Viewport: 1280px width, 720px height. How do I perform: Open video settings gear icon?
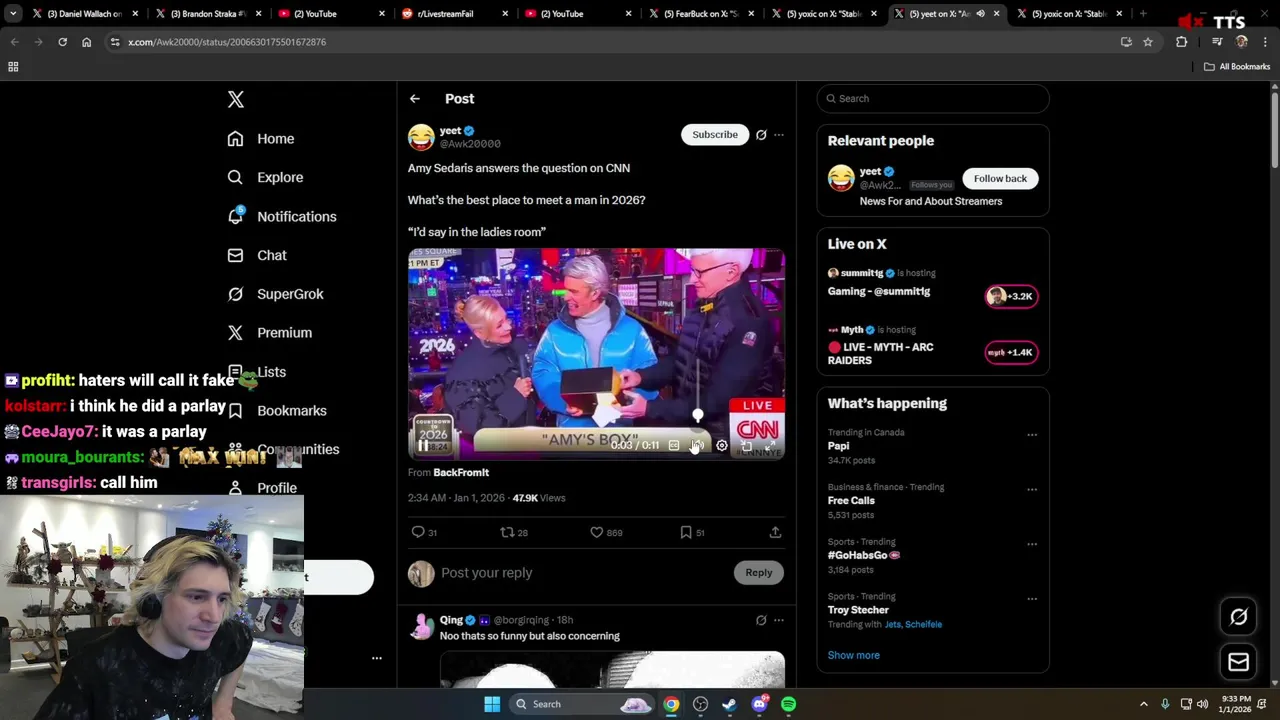(x=722, y=446)
